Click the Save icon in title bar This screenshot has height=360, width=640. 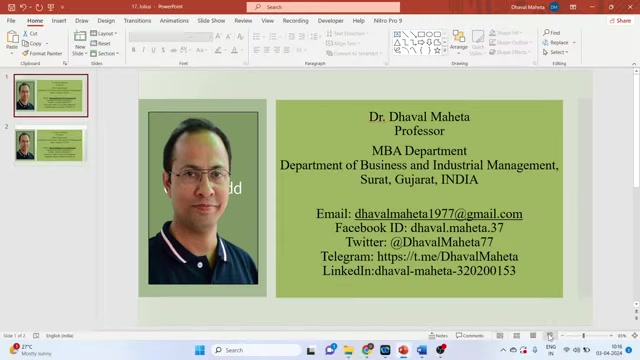[x=11, y=7]
